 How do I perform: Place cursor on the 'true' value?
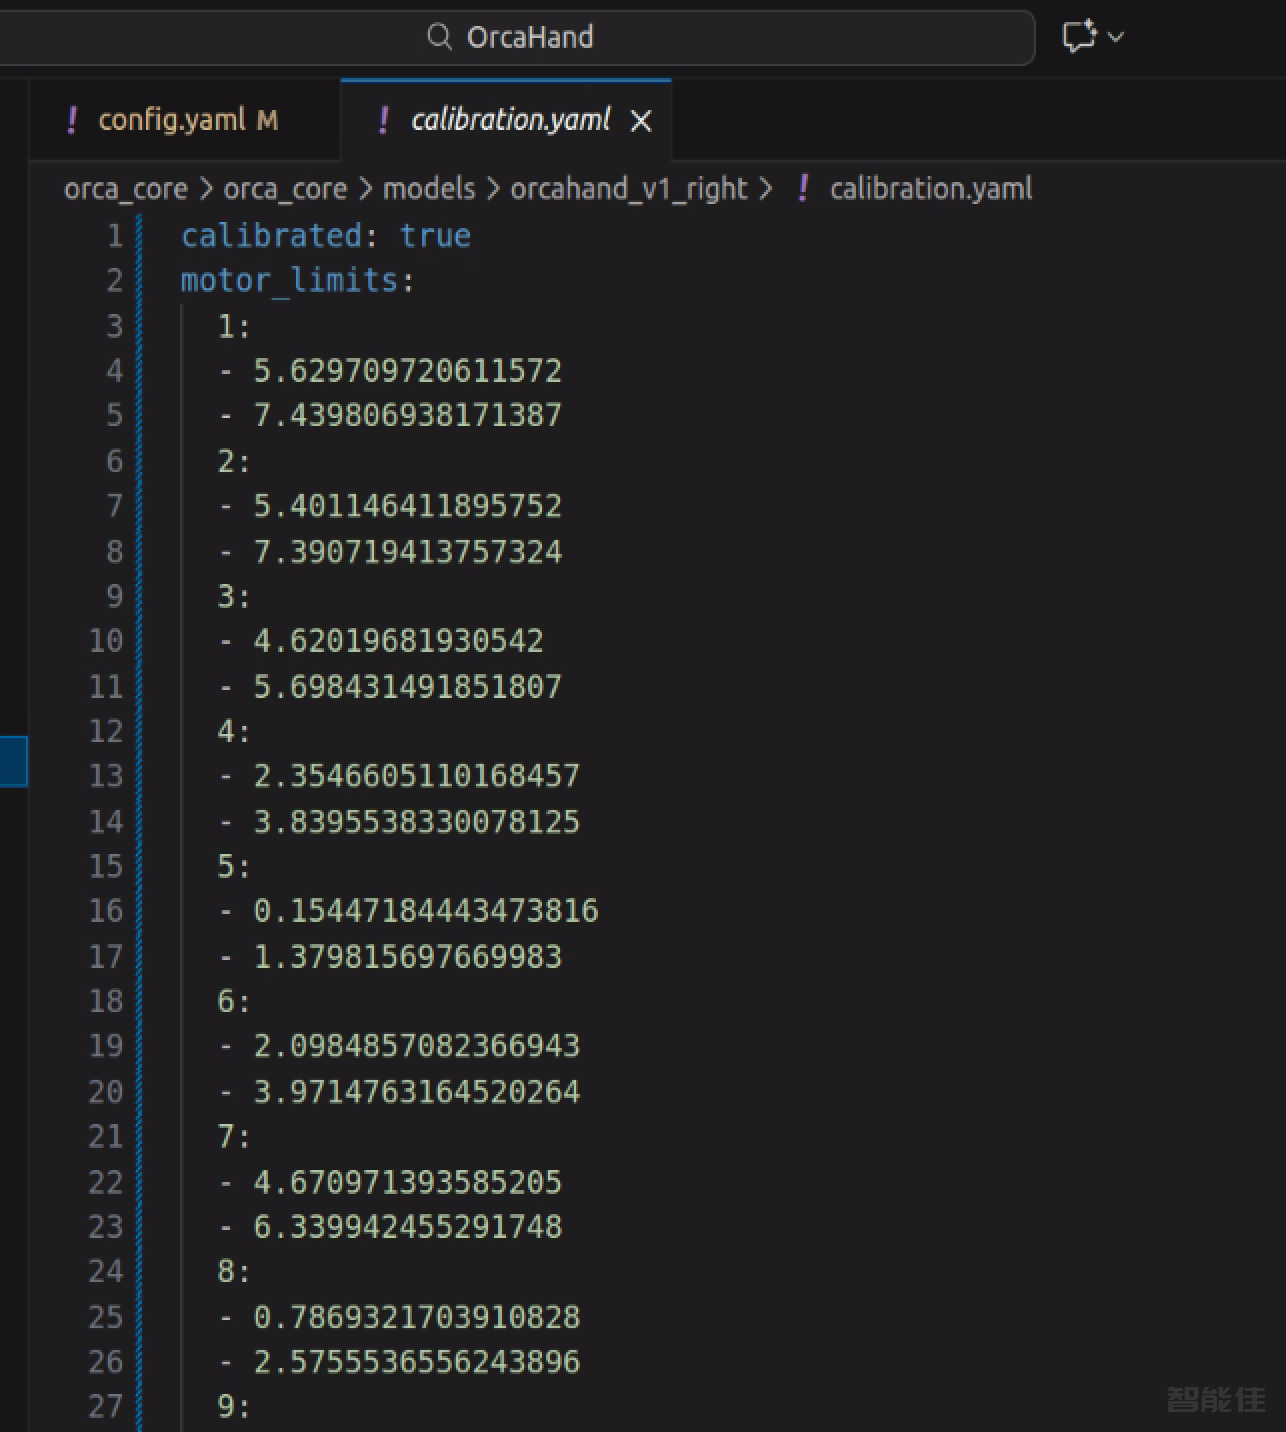(x=435, y=236)
